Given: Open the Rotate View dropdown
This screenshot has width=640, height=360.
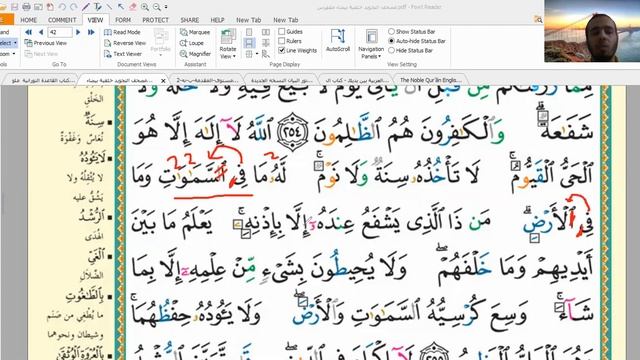Looking at the screenshot, I should [228, 44].
